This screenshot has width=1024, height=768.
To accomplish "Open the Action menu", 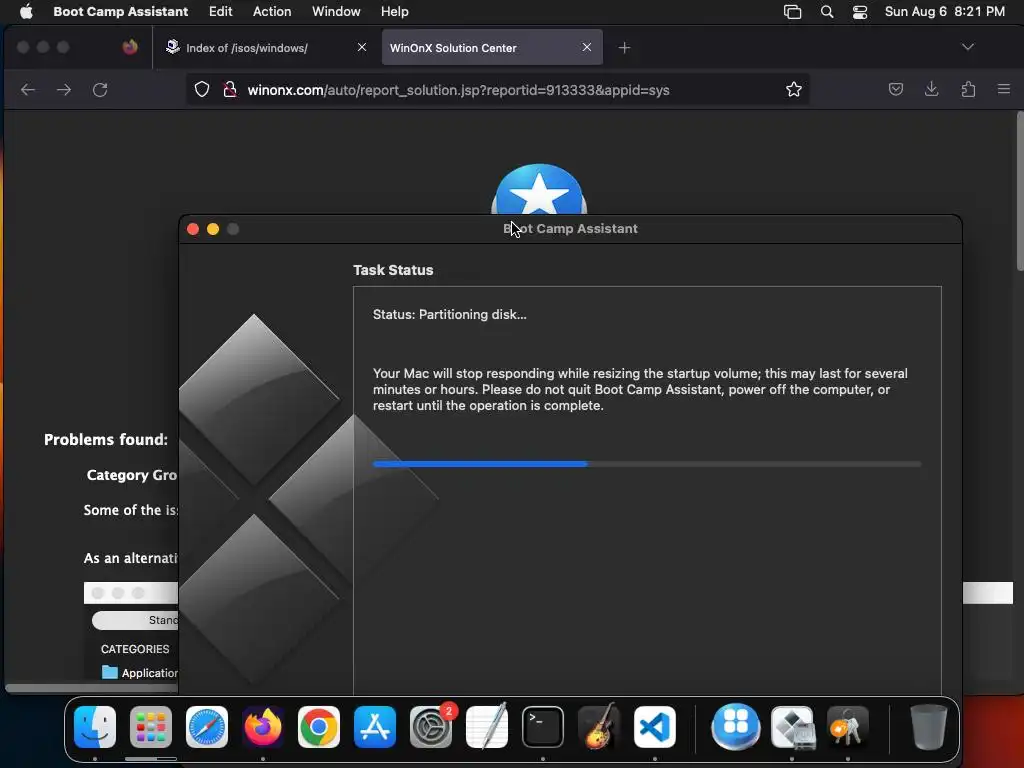I will tap(272, 11).
